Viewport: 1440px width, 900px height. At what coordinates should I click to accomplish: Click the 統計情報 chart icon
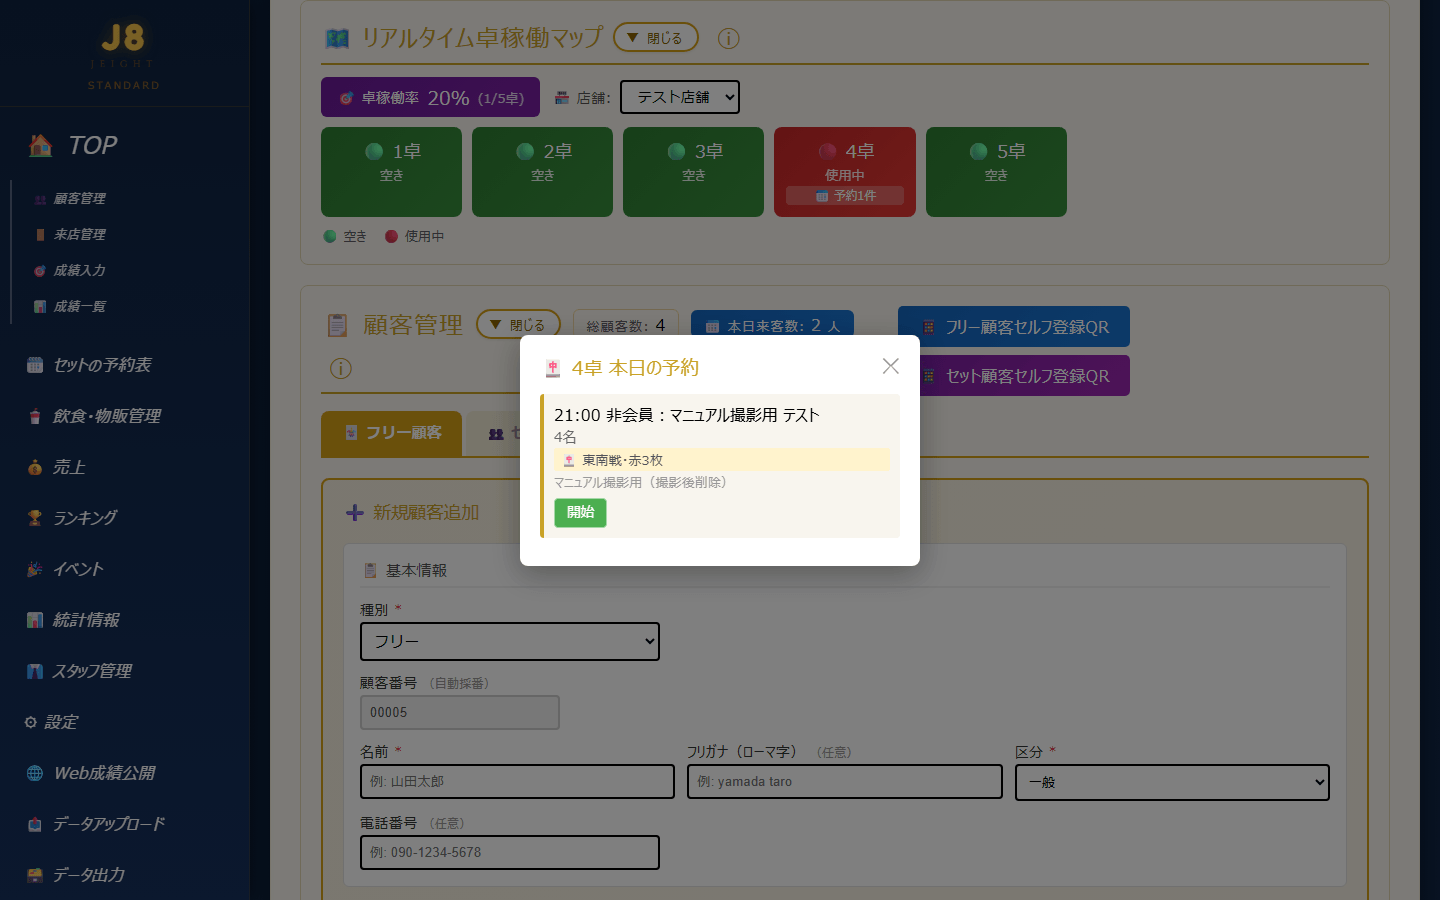pos(35,620)
